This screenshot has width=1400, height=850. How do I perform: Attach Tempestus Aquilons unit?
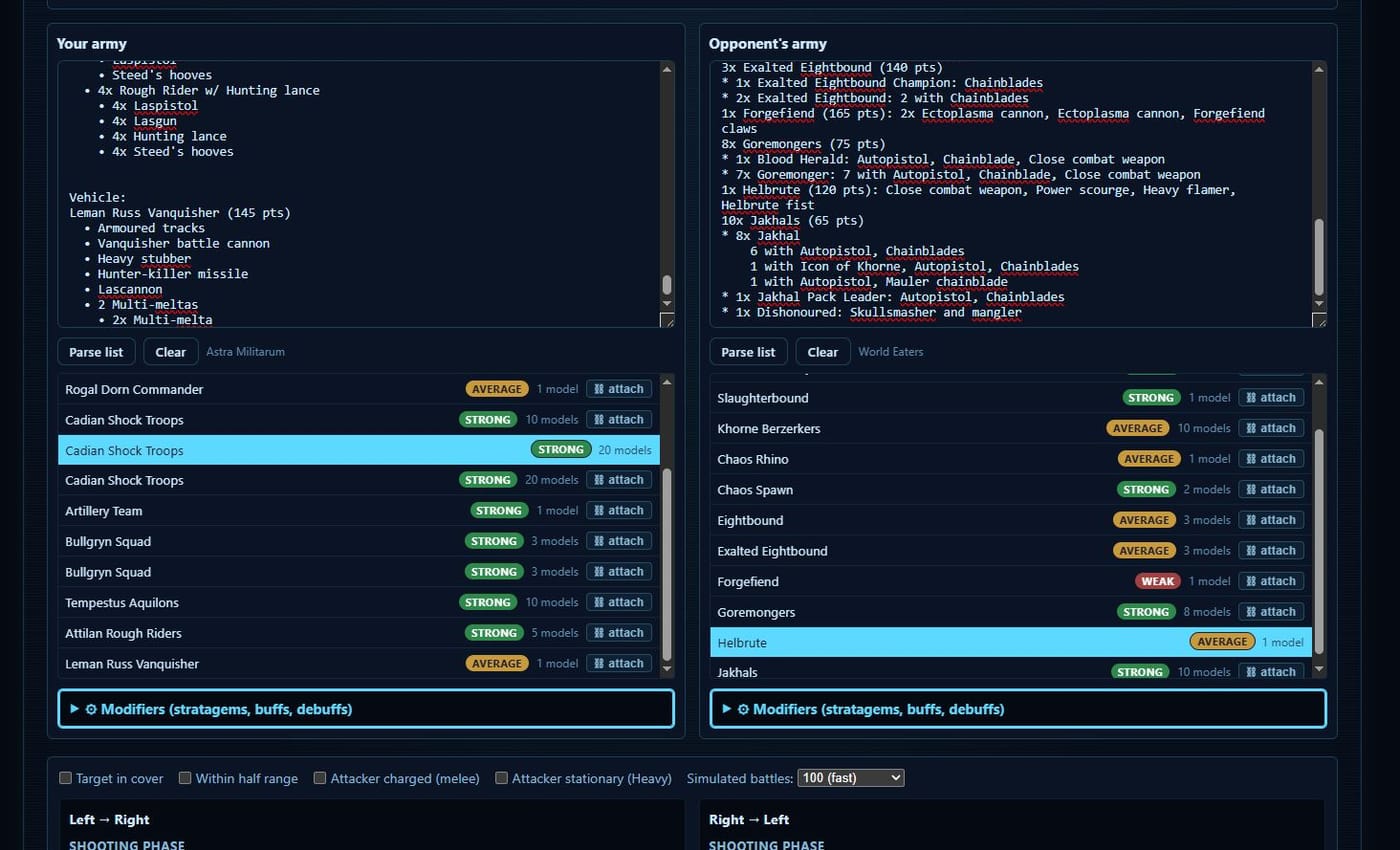tap(619, 602)
